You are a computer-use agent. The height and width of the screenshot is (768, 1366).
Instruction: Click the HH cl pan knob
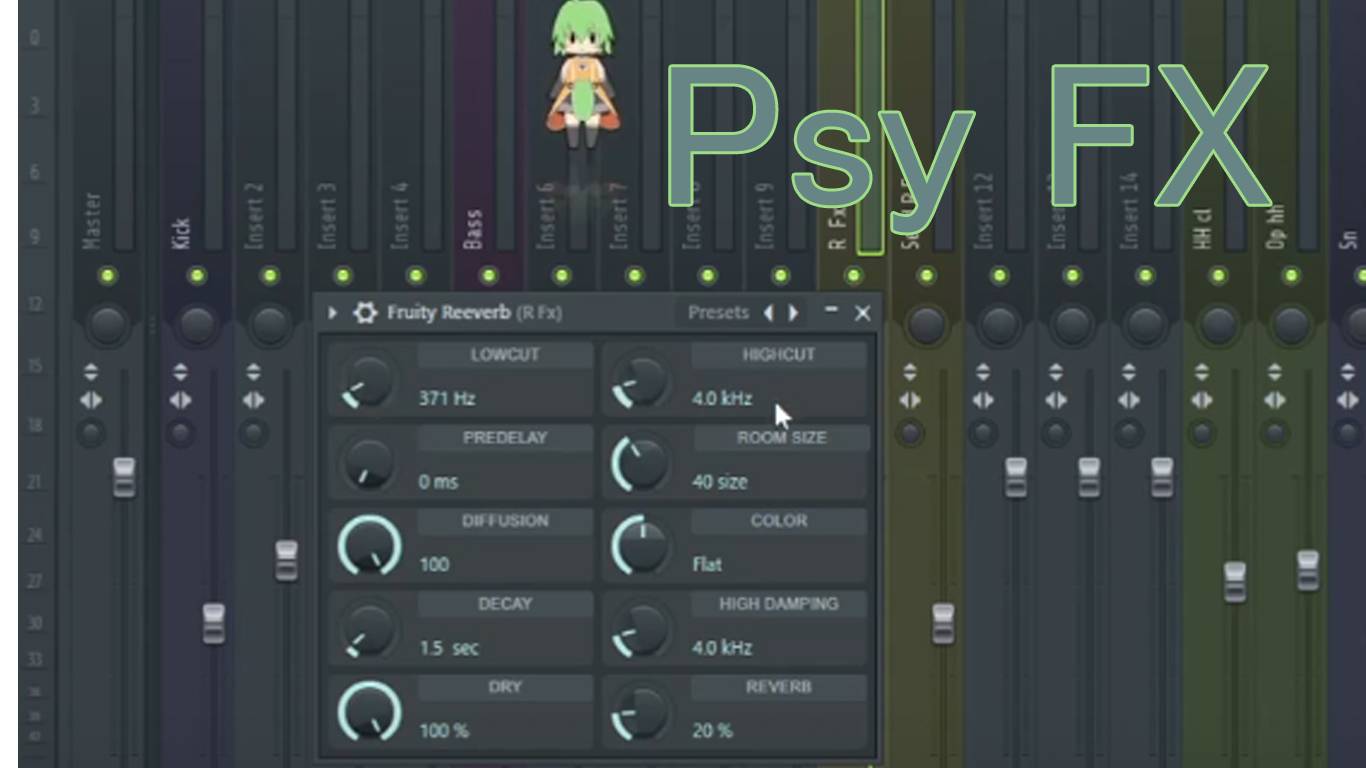click(x=1219, y=324)
